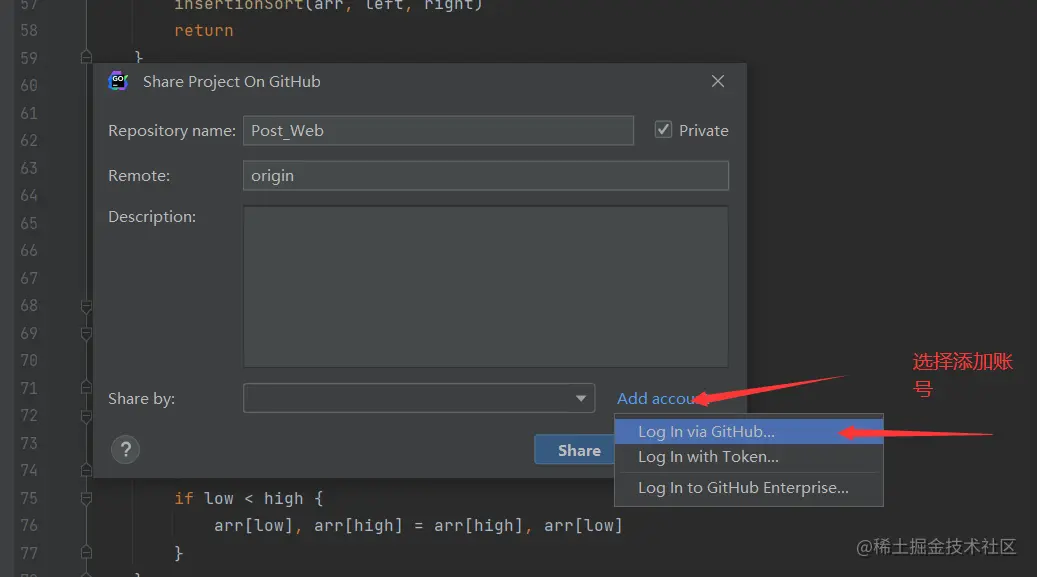Select Log In via GitHub... menu item

749,431
